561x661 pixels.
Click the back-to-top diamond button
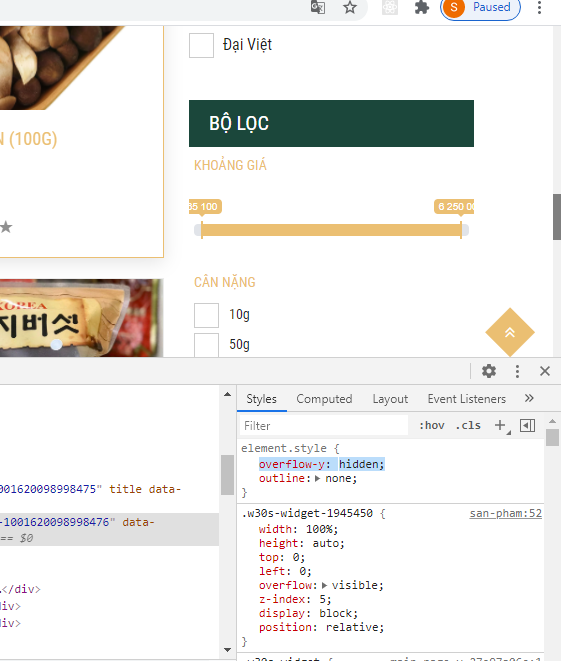tap(510, 333)
